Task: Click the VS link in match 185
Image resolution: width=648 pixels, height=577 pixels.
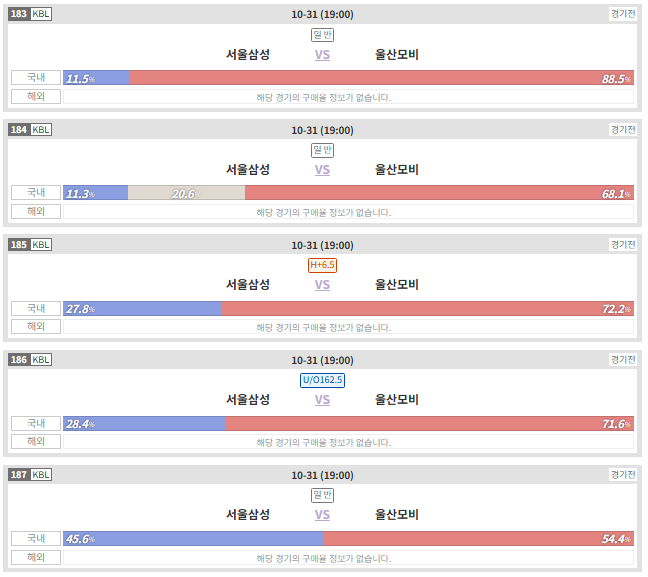Action: 322,285
